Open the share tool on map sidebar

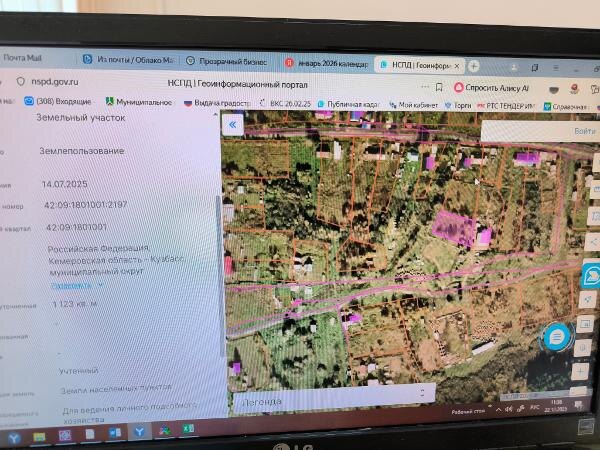point(593,242)
